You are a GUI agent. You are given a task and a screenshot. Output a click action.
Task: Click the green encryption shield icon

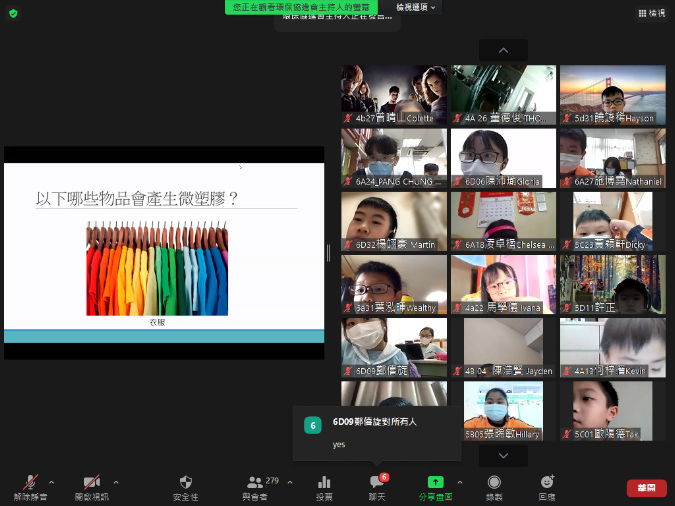(x=13, y=13)
